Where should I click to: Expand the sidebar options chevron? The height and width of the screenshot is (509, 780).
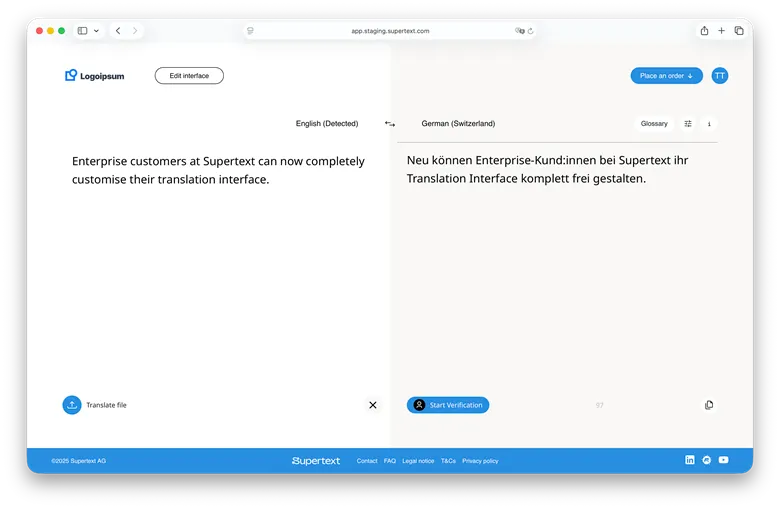coord(96,31)
